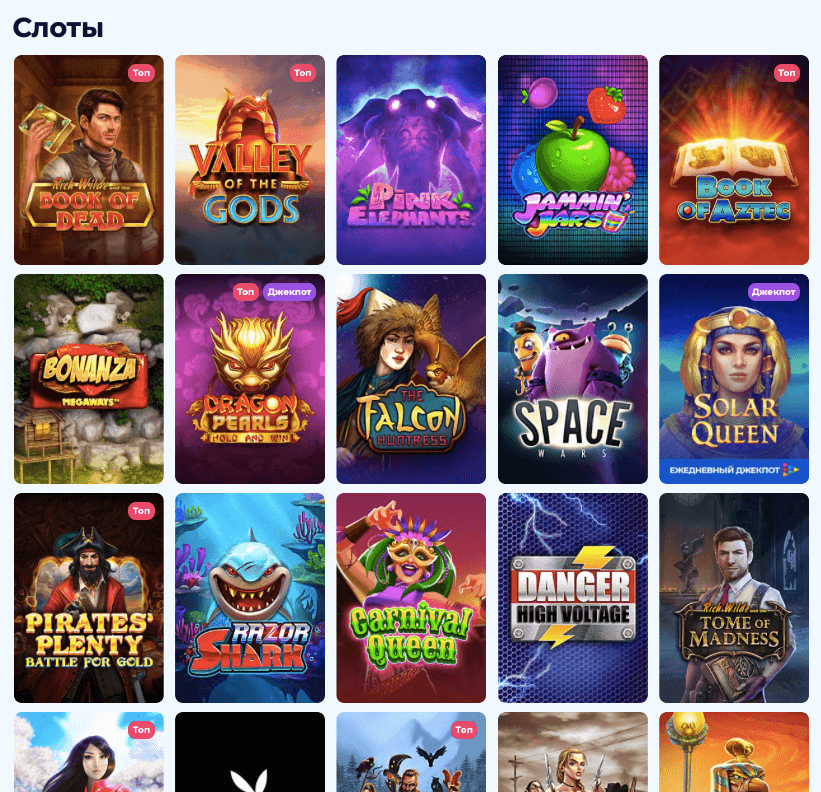Image resolution: width=821 pixels, height=792 pixels.
Task: Select The Falcon Huntress slot
Action: [x=411, y=379]
